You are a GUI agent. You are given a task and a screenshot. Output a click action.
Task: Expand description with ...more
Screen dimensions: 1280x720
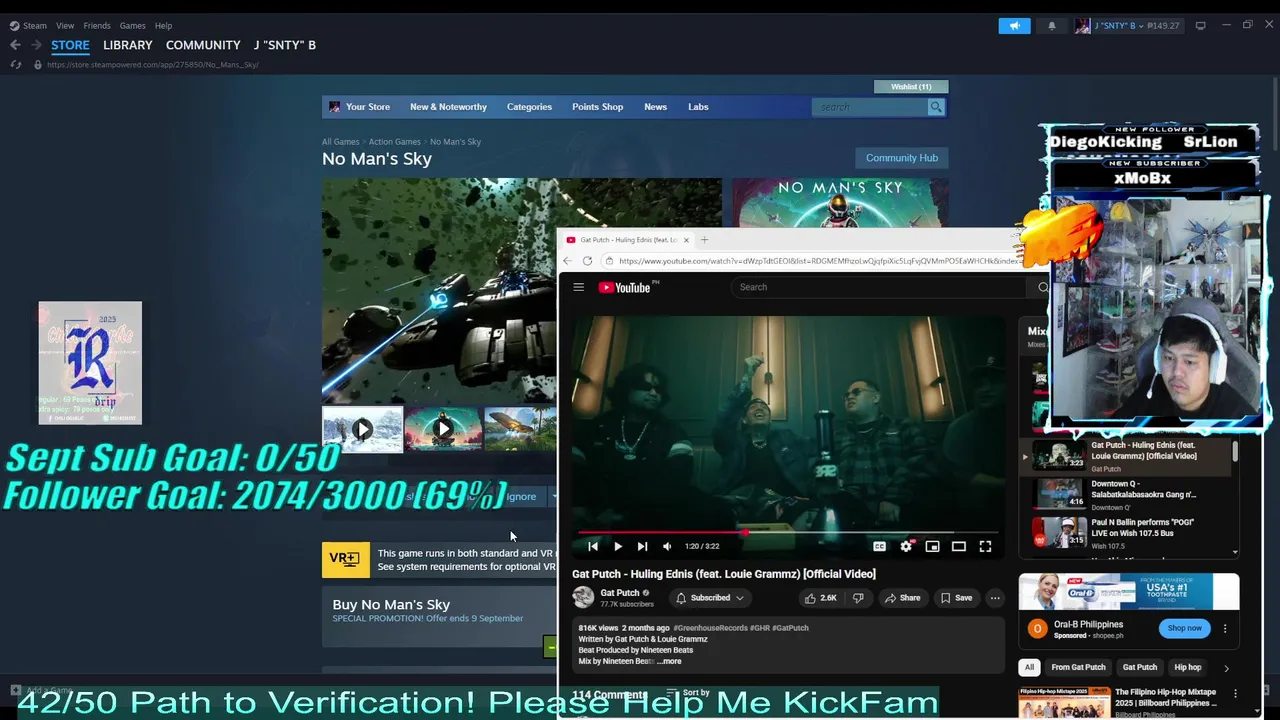pos(669,661)
